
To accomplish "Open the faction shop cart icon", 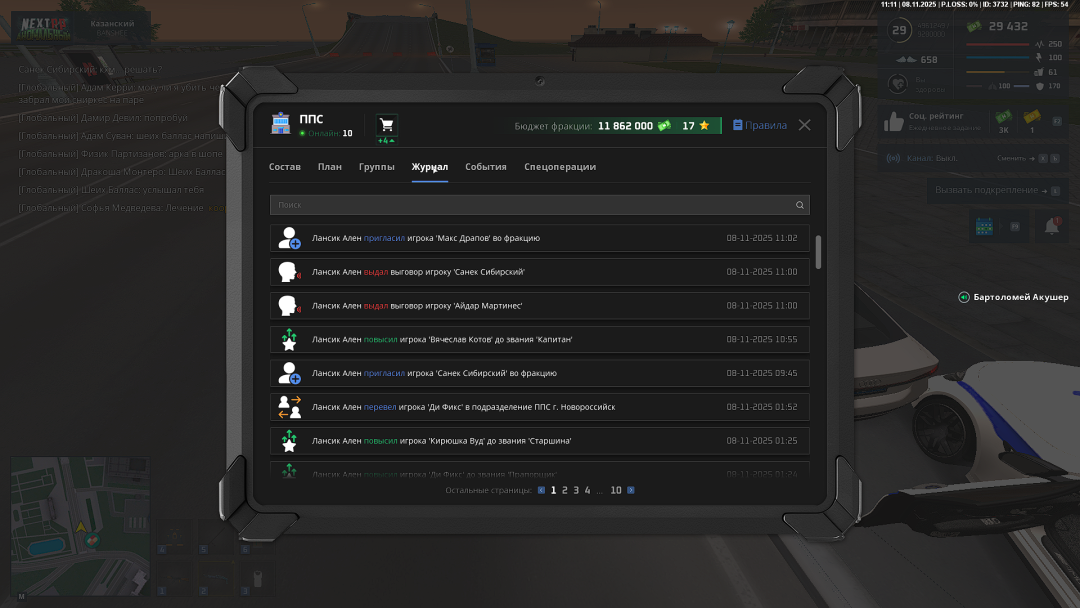I will pyautogui.click(x=387, y=125).
